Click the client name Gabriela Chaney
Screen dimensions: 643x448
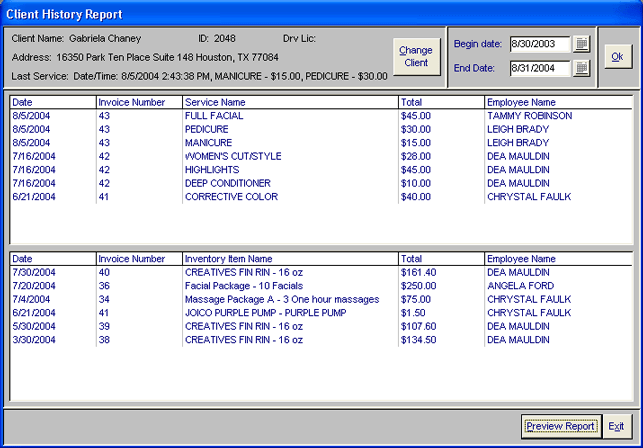(105, 39)
